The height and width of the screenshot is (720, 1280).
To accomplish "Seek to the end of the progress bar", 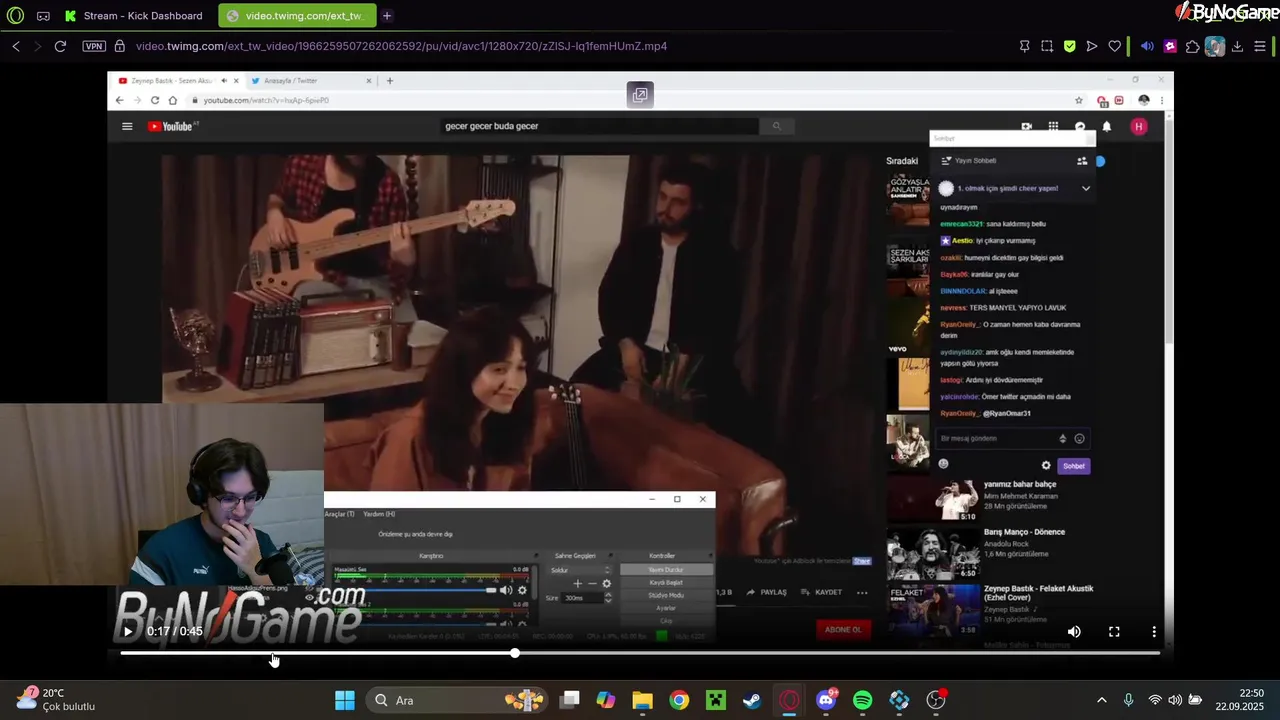I will pyautogui.click(x=1158, y=653).
